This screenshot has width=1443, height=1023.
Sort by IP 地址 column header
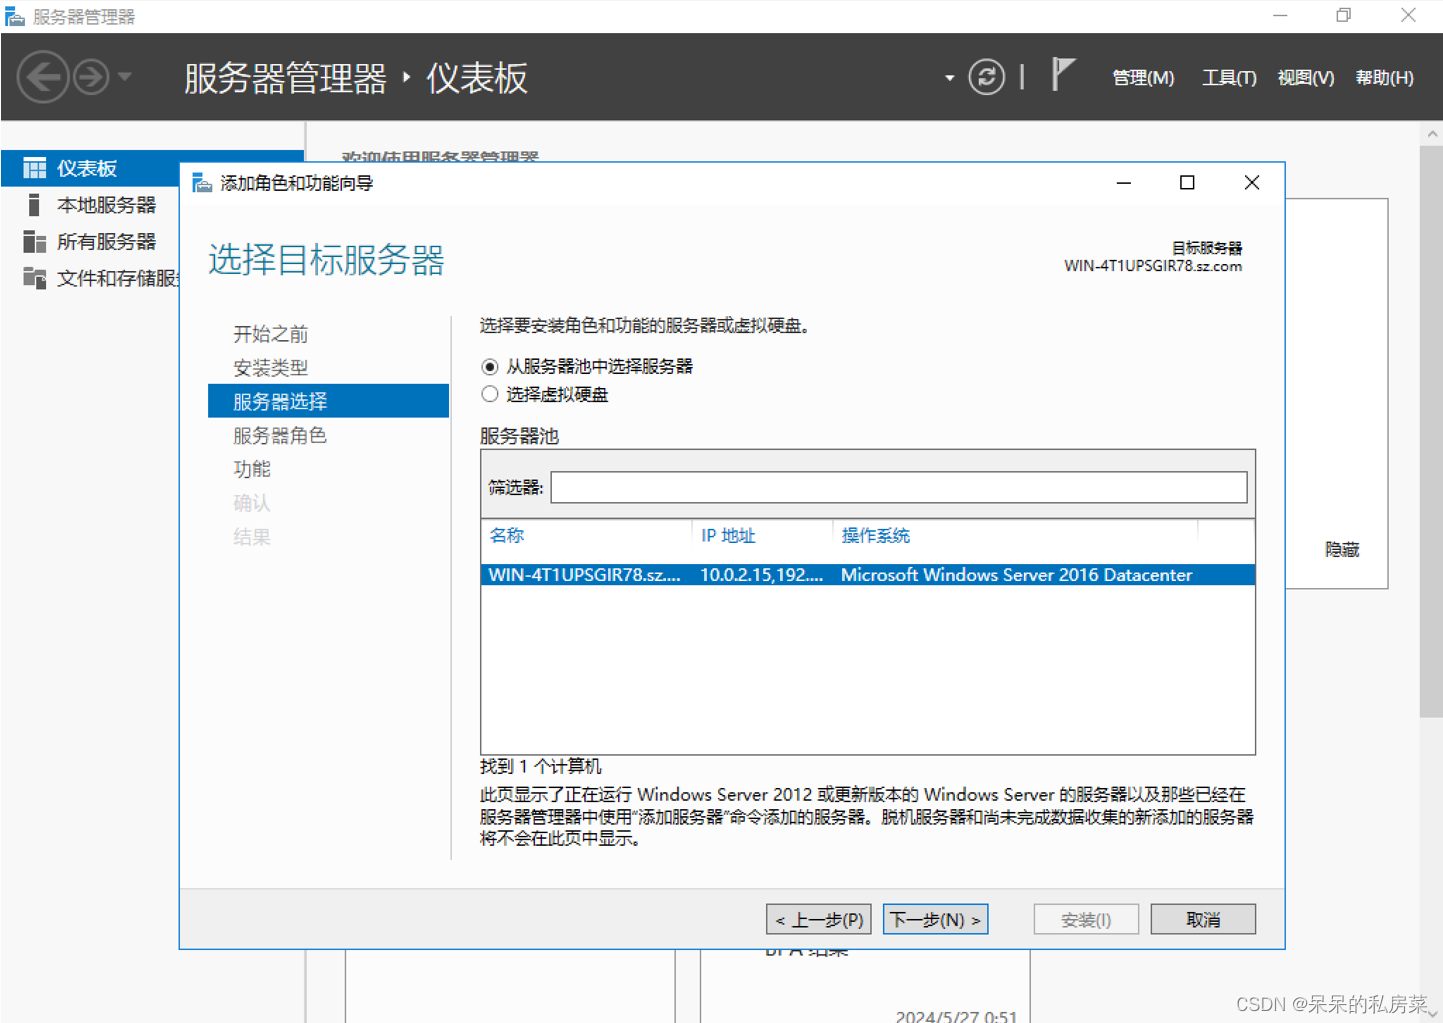click(728, 536)
